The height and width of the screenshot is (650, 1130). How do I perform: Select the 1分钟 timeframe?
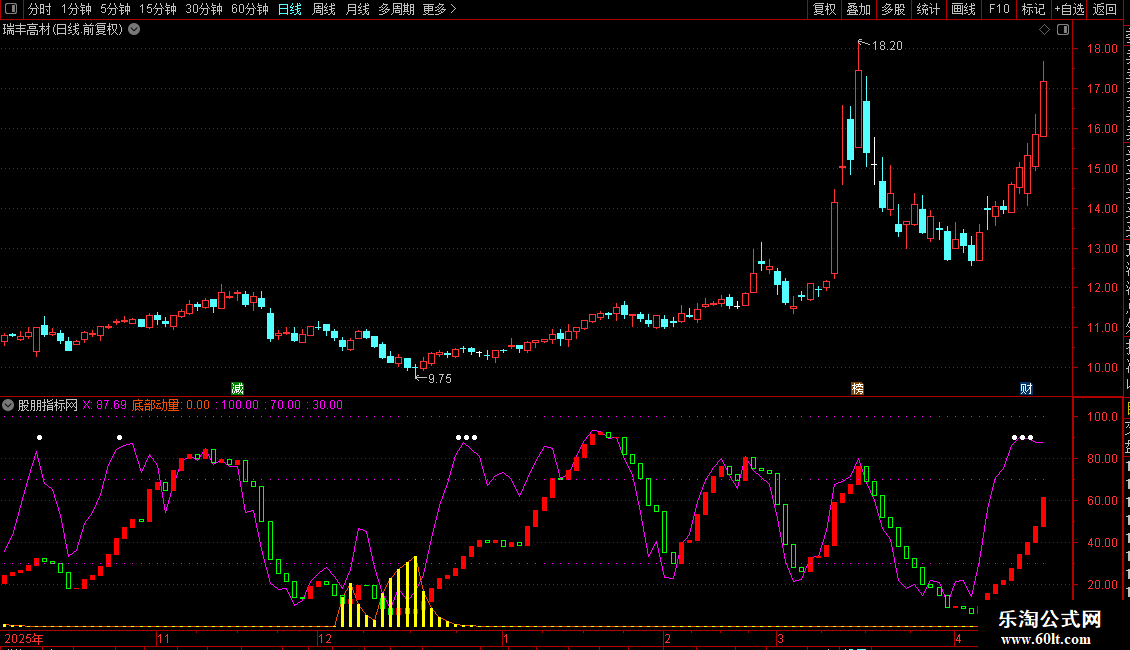coord(76,9)
